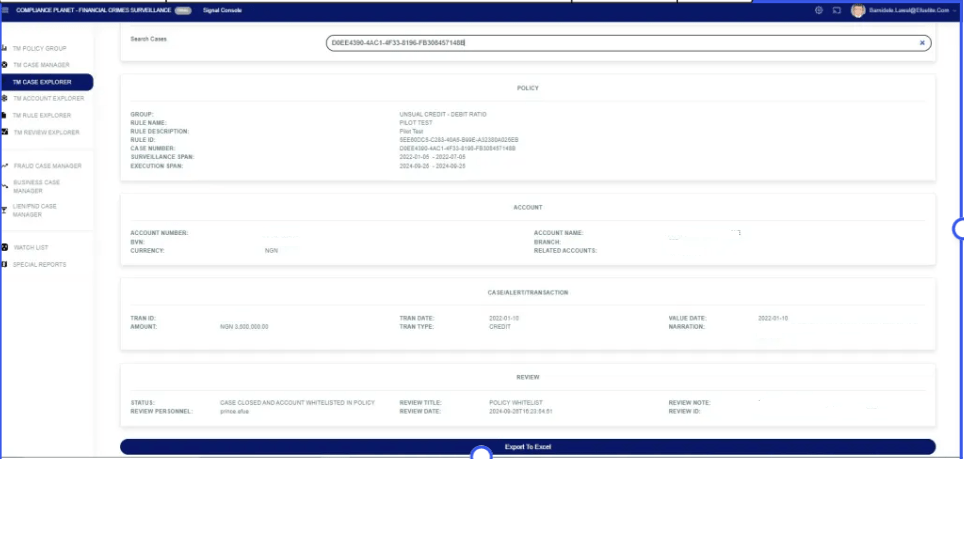
Task: Click the TM Policy Group chart icon
Action: click(x=5, y=48)
